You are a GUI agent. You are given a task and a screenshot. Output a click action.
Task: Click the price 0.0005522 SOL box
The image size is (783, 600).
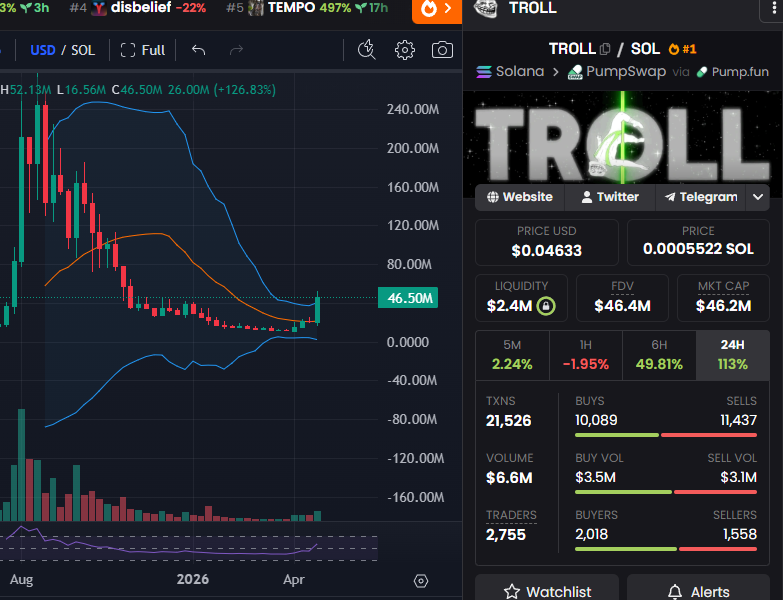(698, 242)
